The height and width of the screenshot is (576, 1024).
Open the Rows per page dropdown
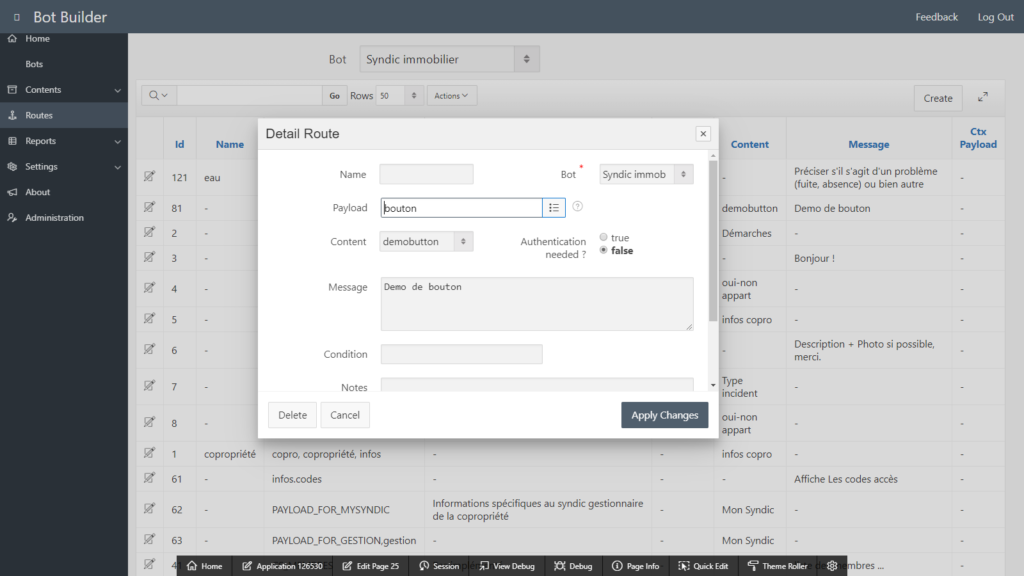coord(398,95)
